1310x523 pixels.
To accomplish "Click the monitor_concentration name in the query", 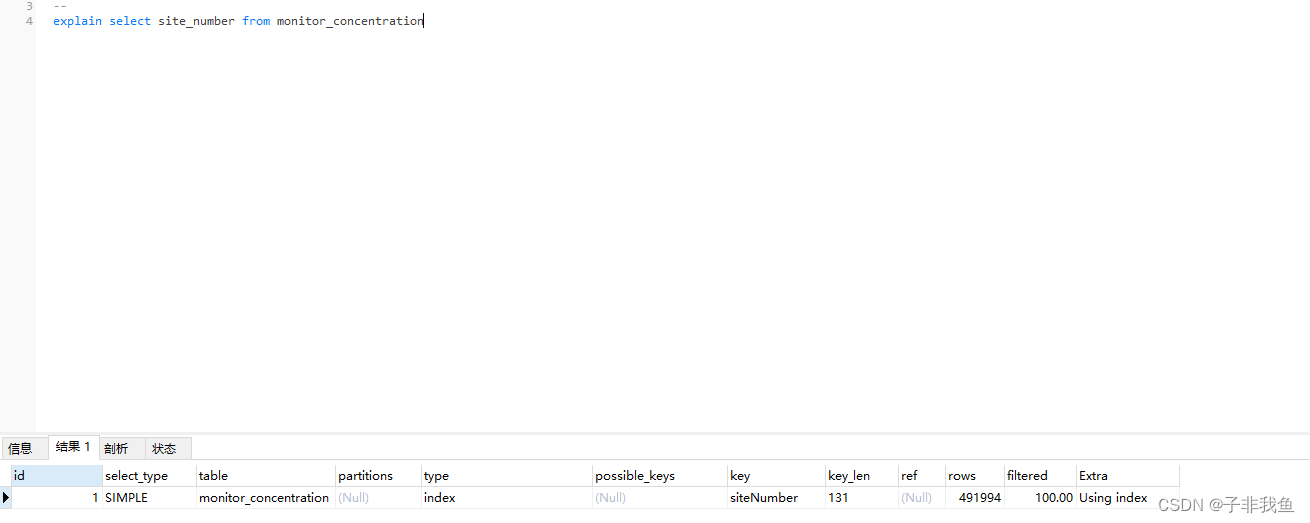I will tap(350, 21).
